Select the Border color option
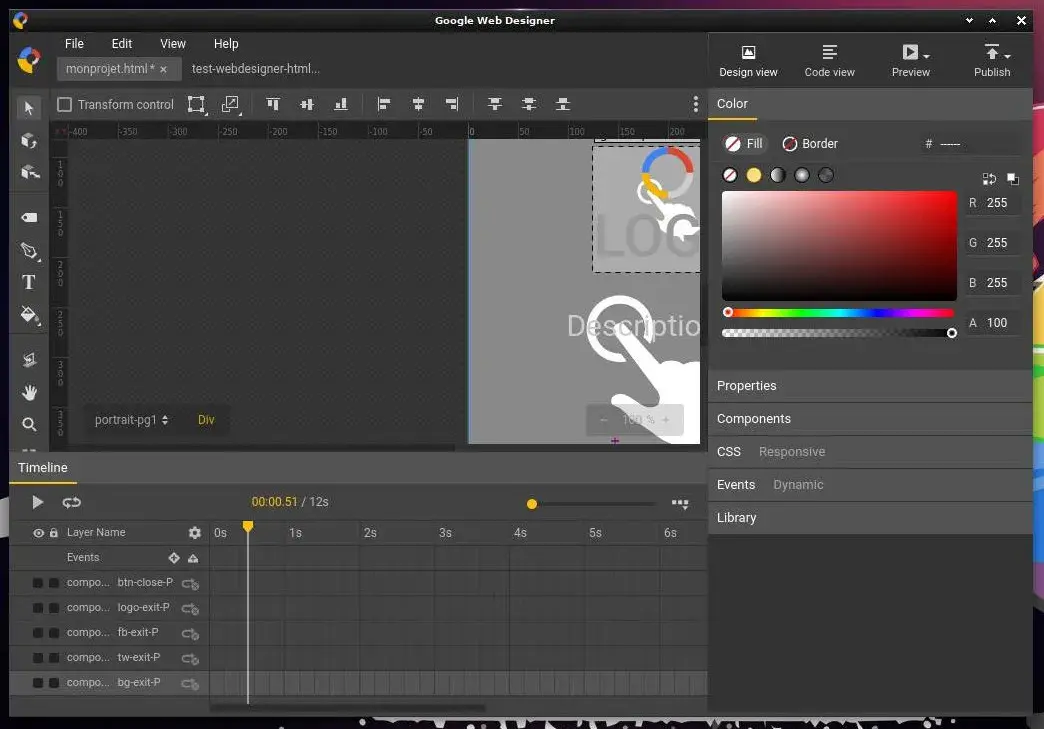This screenshot has height=729, width=1044. [810, 144]
